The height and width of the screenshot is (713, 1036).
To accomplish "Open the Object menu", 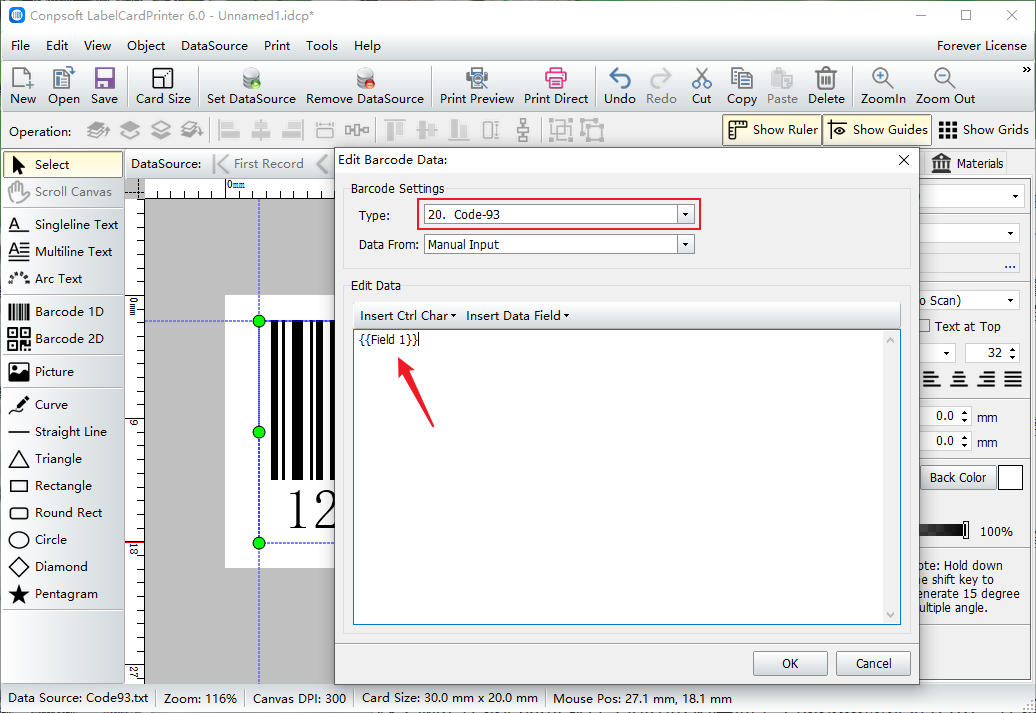I will pos(146,46).
